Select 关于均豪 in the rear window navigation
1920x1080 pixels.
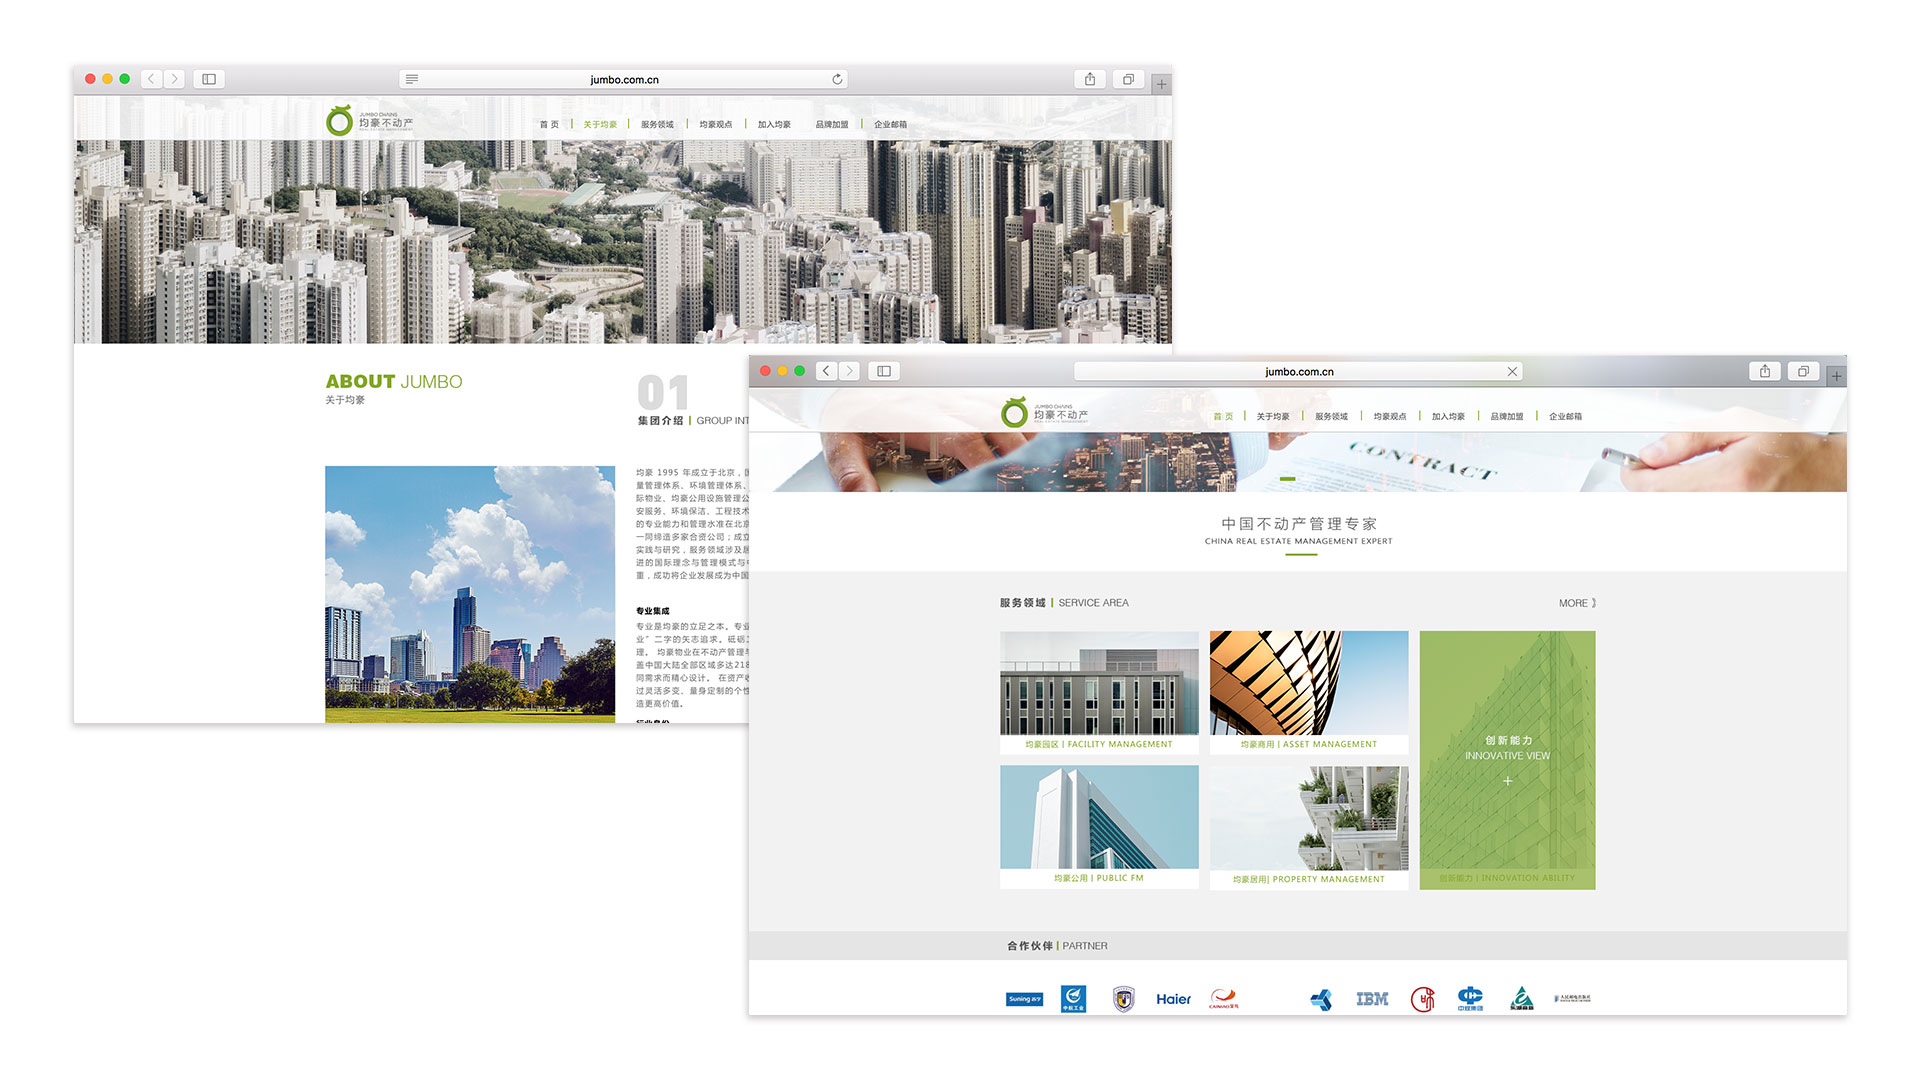[x=600, y=125]
